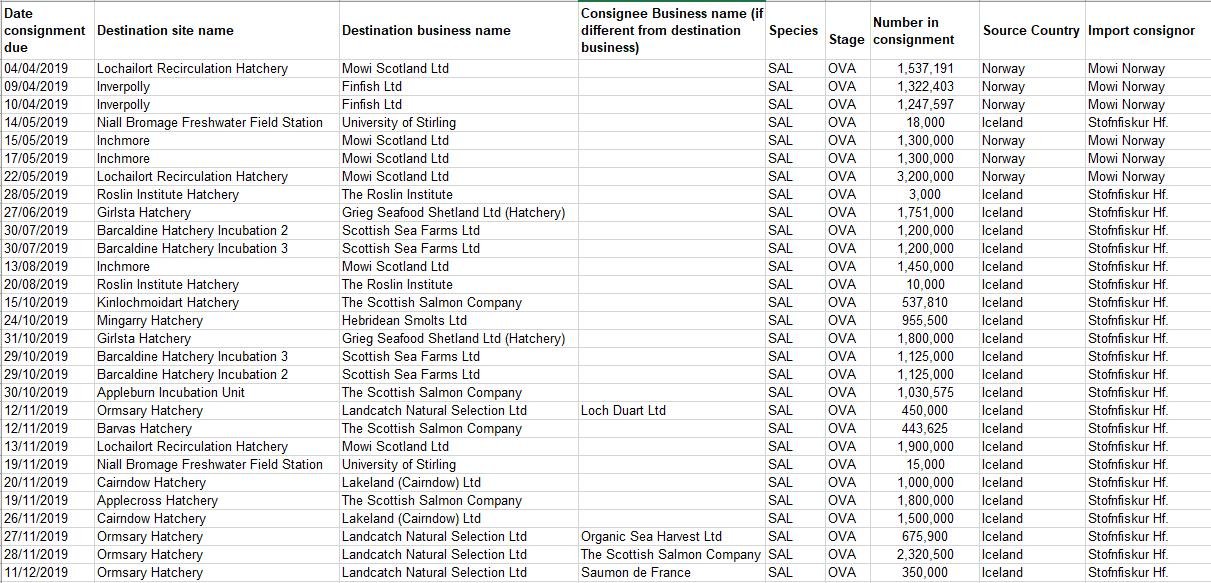Select the consignment number 2,320,500
Image resolution: width=1211 pixels, height=583 pixels.
[925, 555]
